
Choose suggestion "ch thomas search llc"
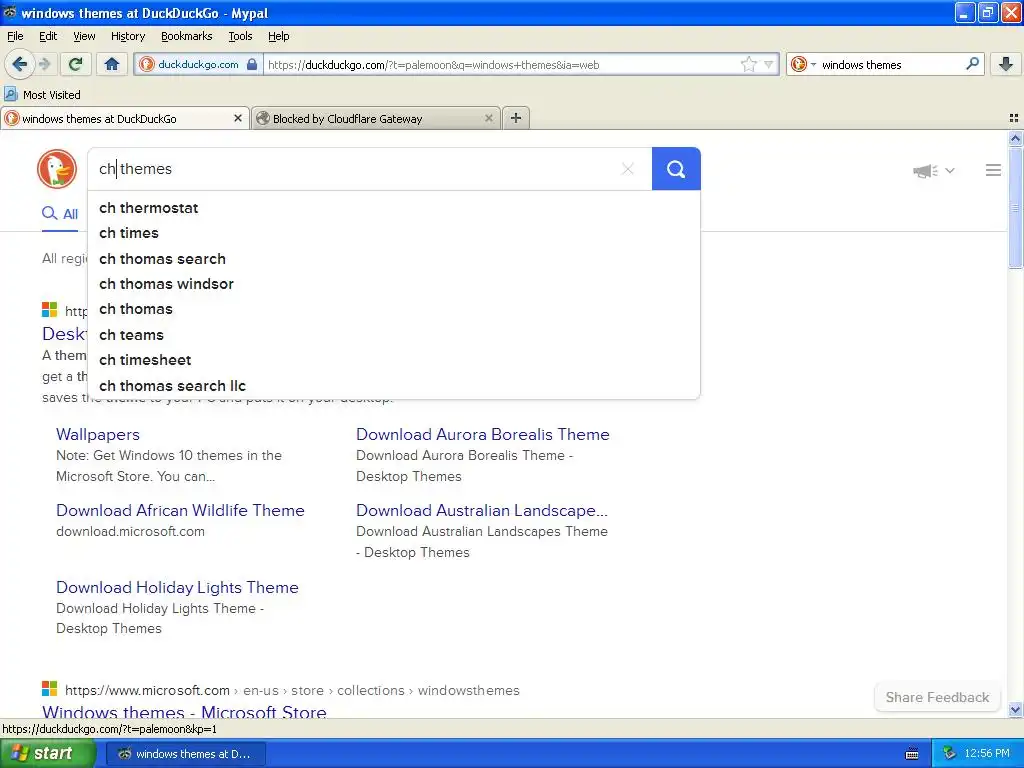pos(394,386)
